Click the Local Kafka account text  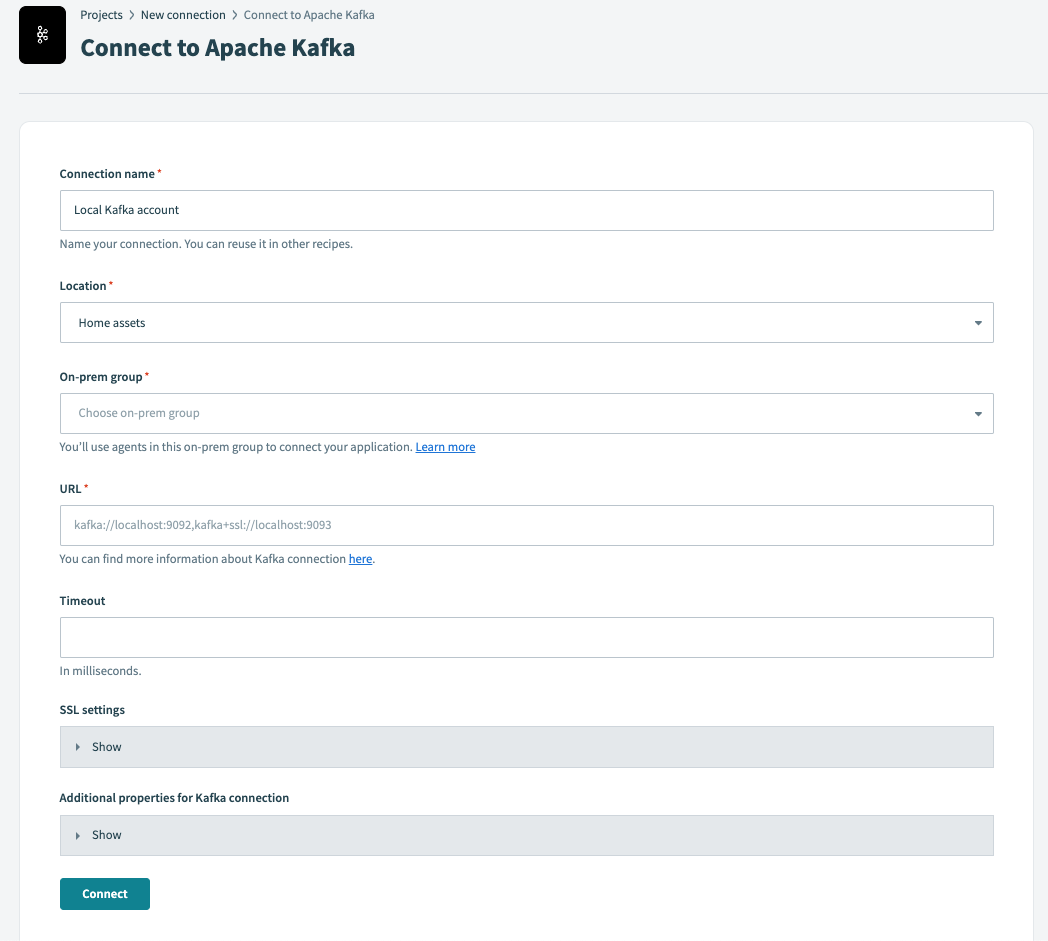click(x=126, y=210)
